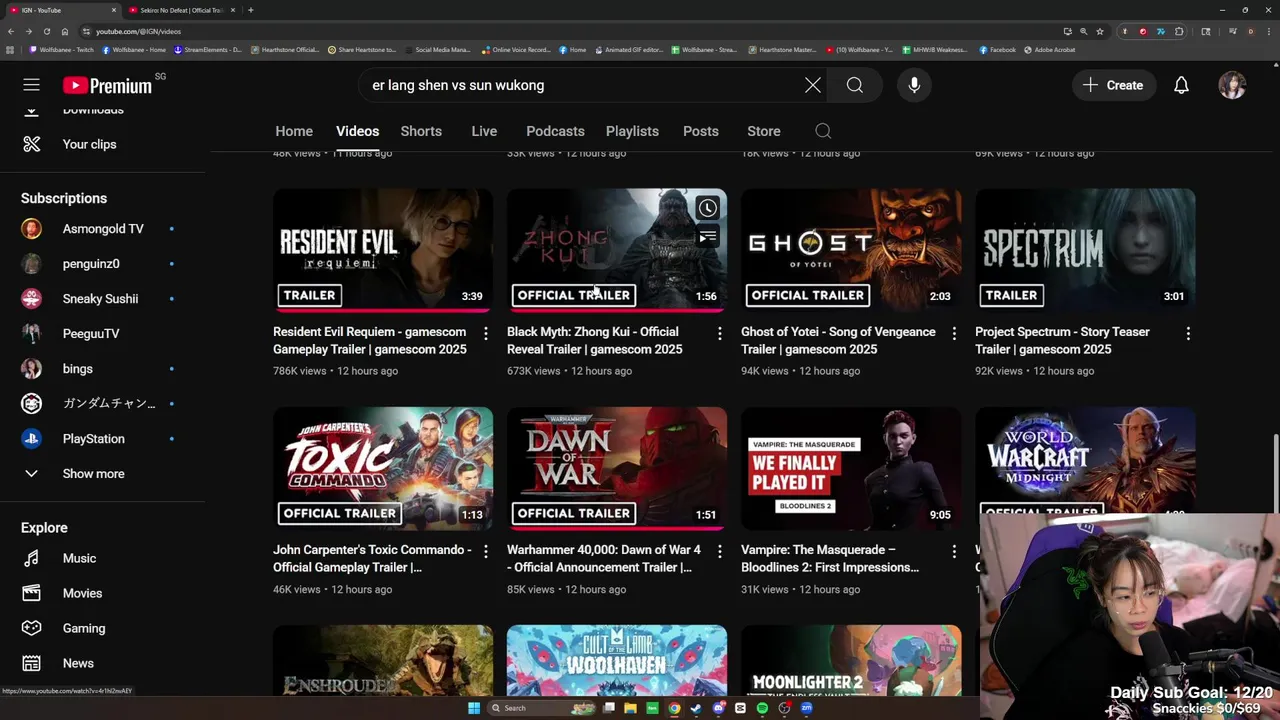The image size is (1280, 720).
Task: Open the Store tab
Action: tap(764, 131)
